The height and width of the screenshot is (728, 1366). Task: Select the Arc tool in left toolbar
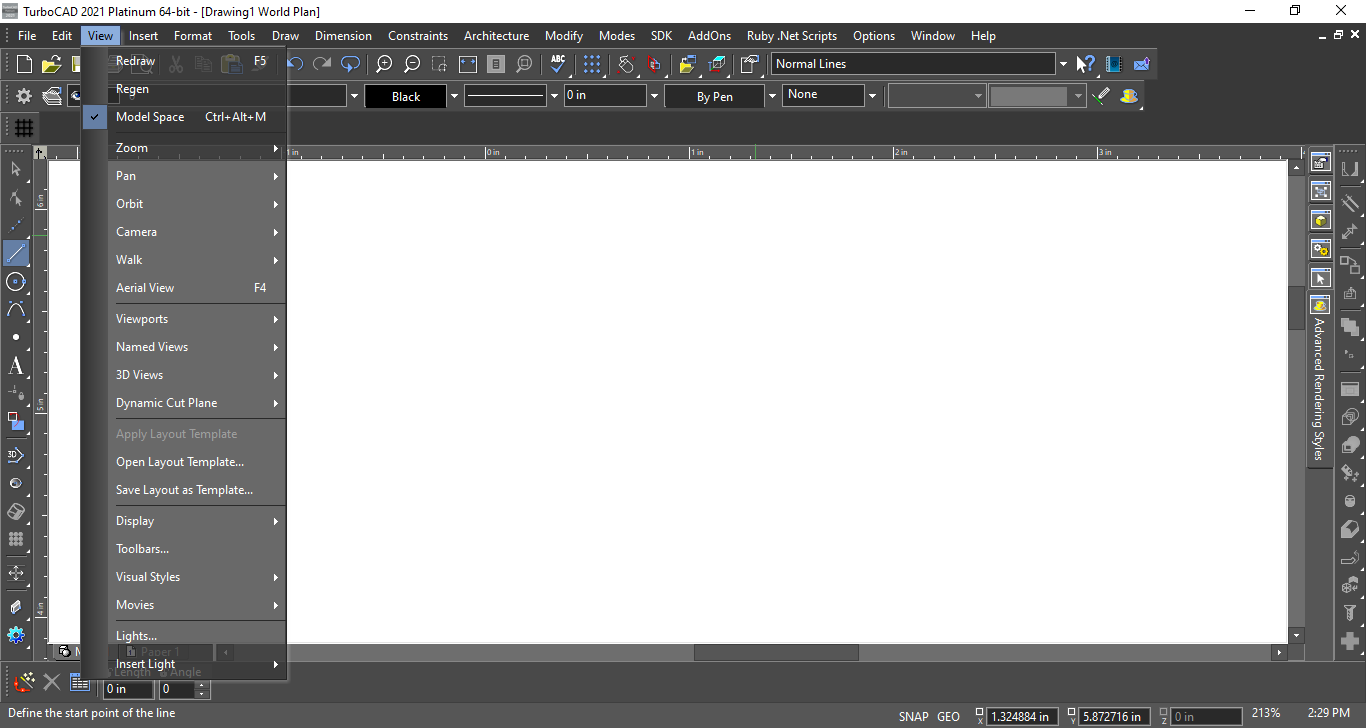pyautogui.click(x=16, y=309)
